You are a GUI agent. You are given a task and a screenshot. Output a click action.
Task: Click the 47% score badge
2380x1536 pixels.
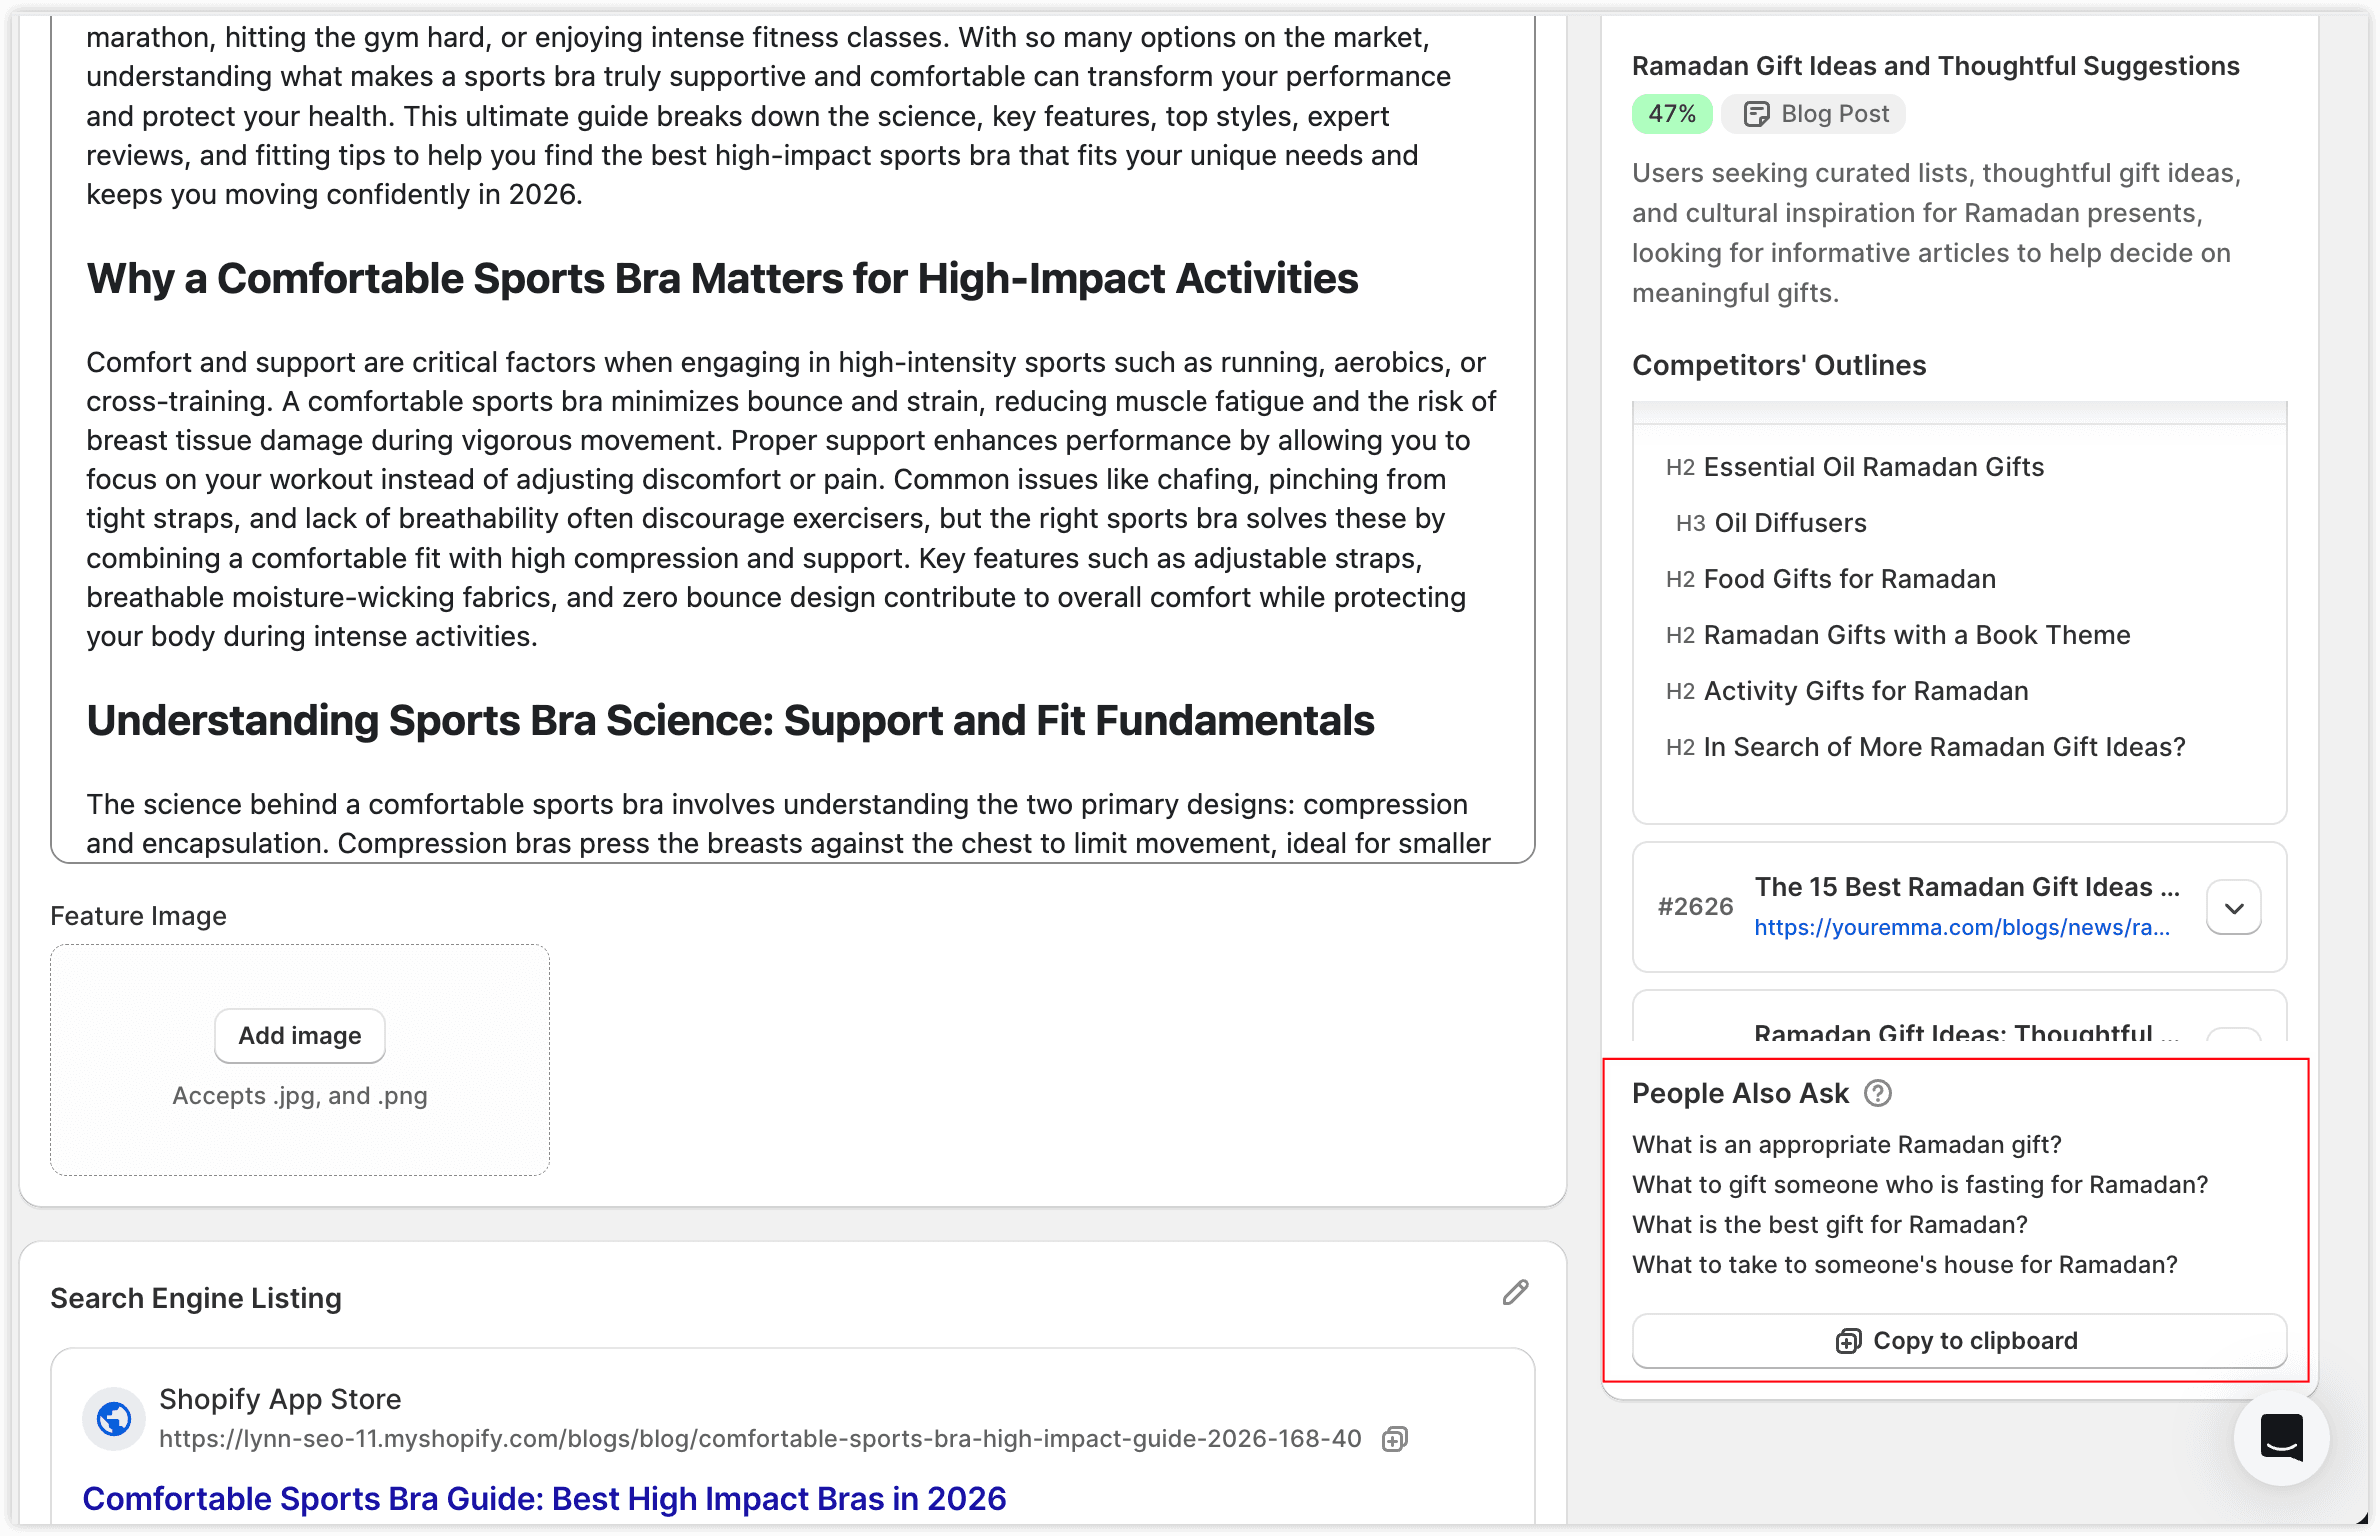point(1672,114)
